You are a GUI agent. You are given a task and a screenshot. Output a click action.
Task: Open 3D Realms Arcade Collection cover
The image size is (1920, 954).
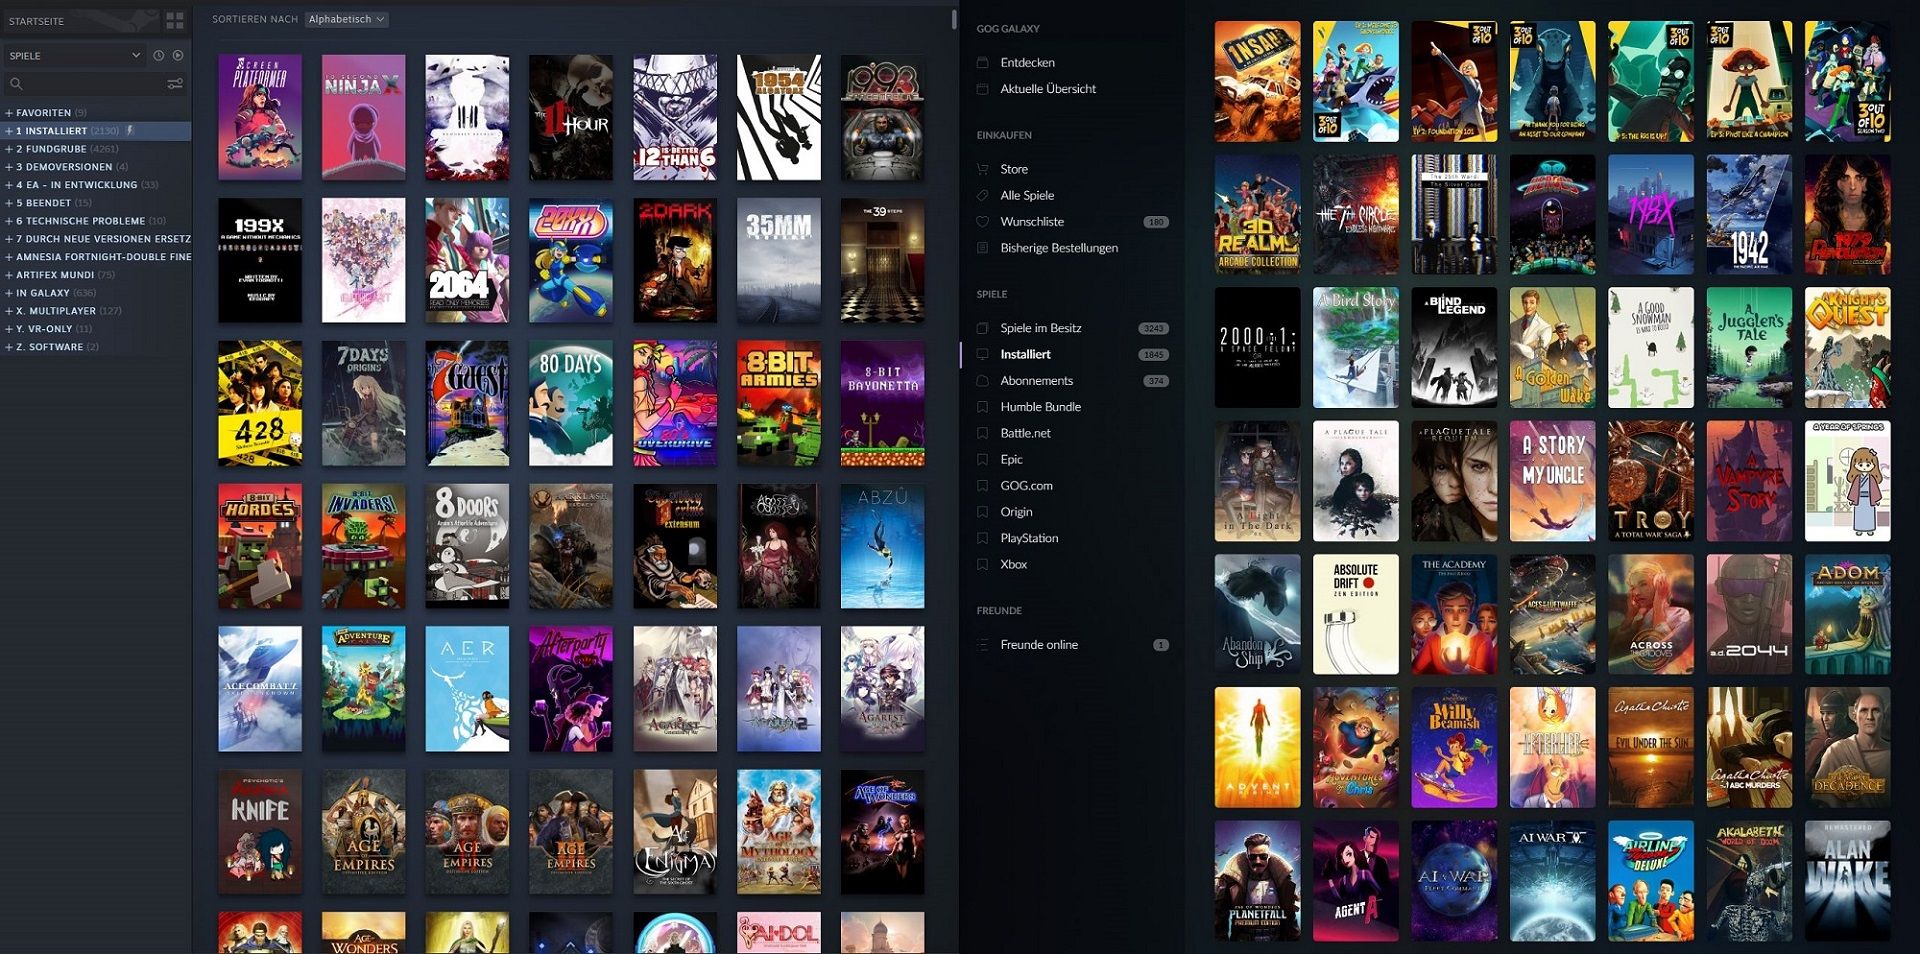coord(1257,214)
